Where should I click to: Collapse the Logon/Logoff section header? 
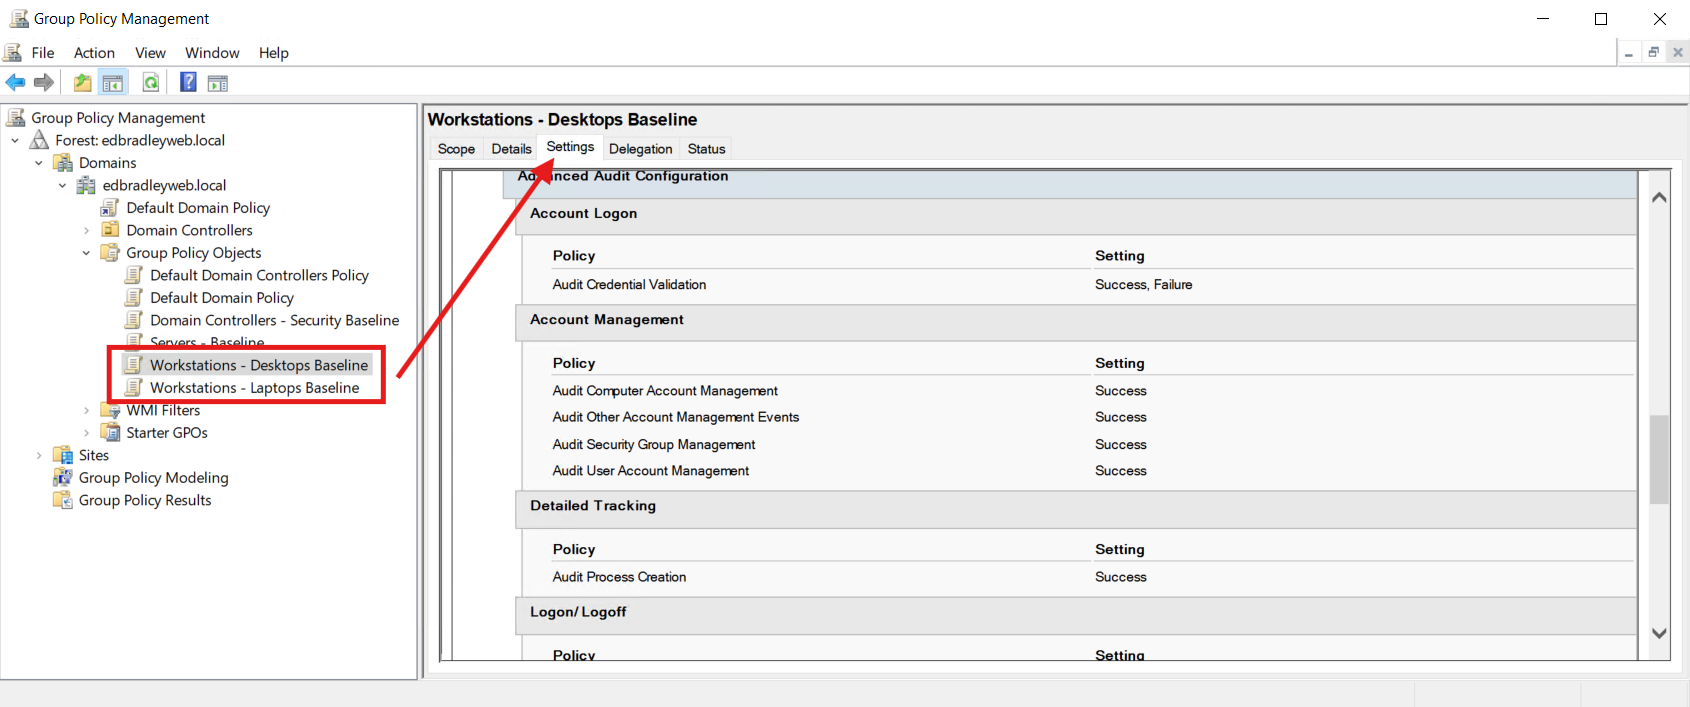pyautogui.click(x=1076, y=614)
